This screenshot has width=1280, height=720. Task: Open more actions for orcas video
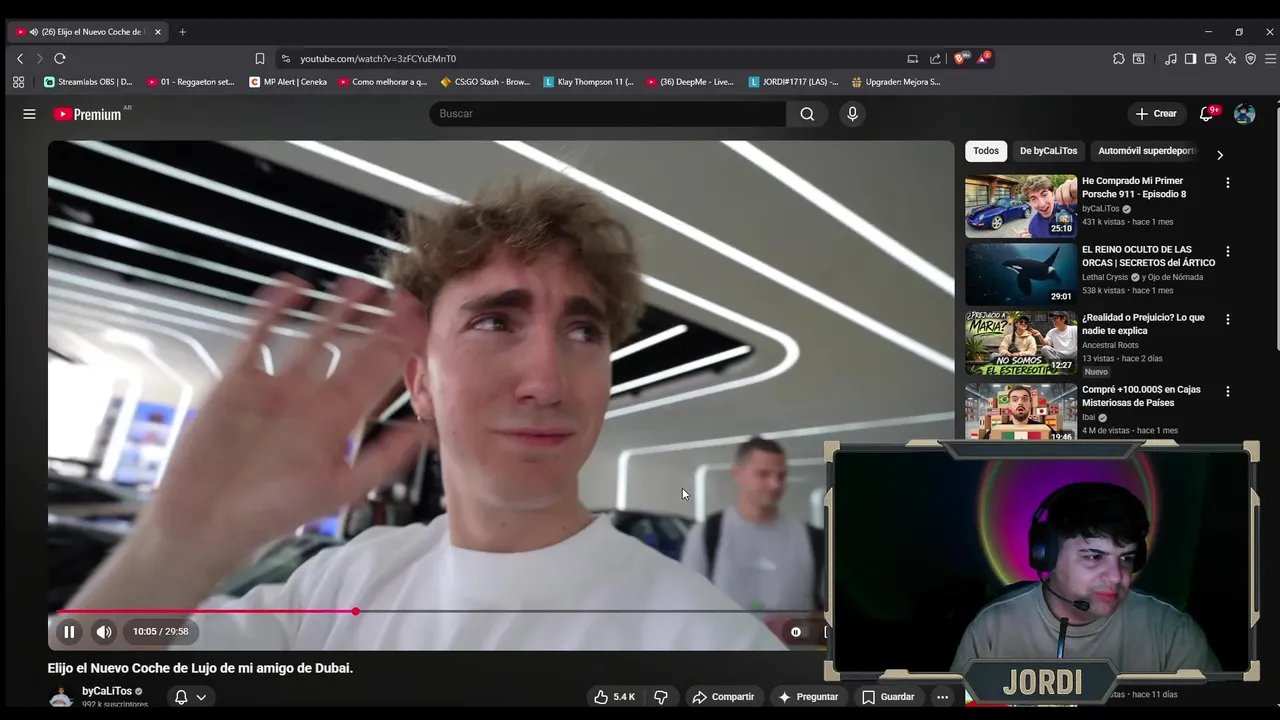pyautogui.click(x=1228, y=251)
